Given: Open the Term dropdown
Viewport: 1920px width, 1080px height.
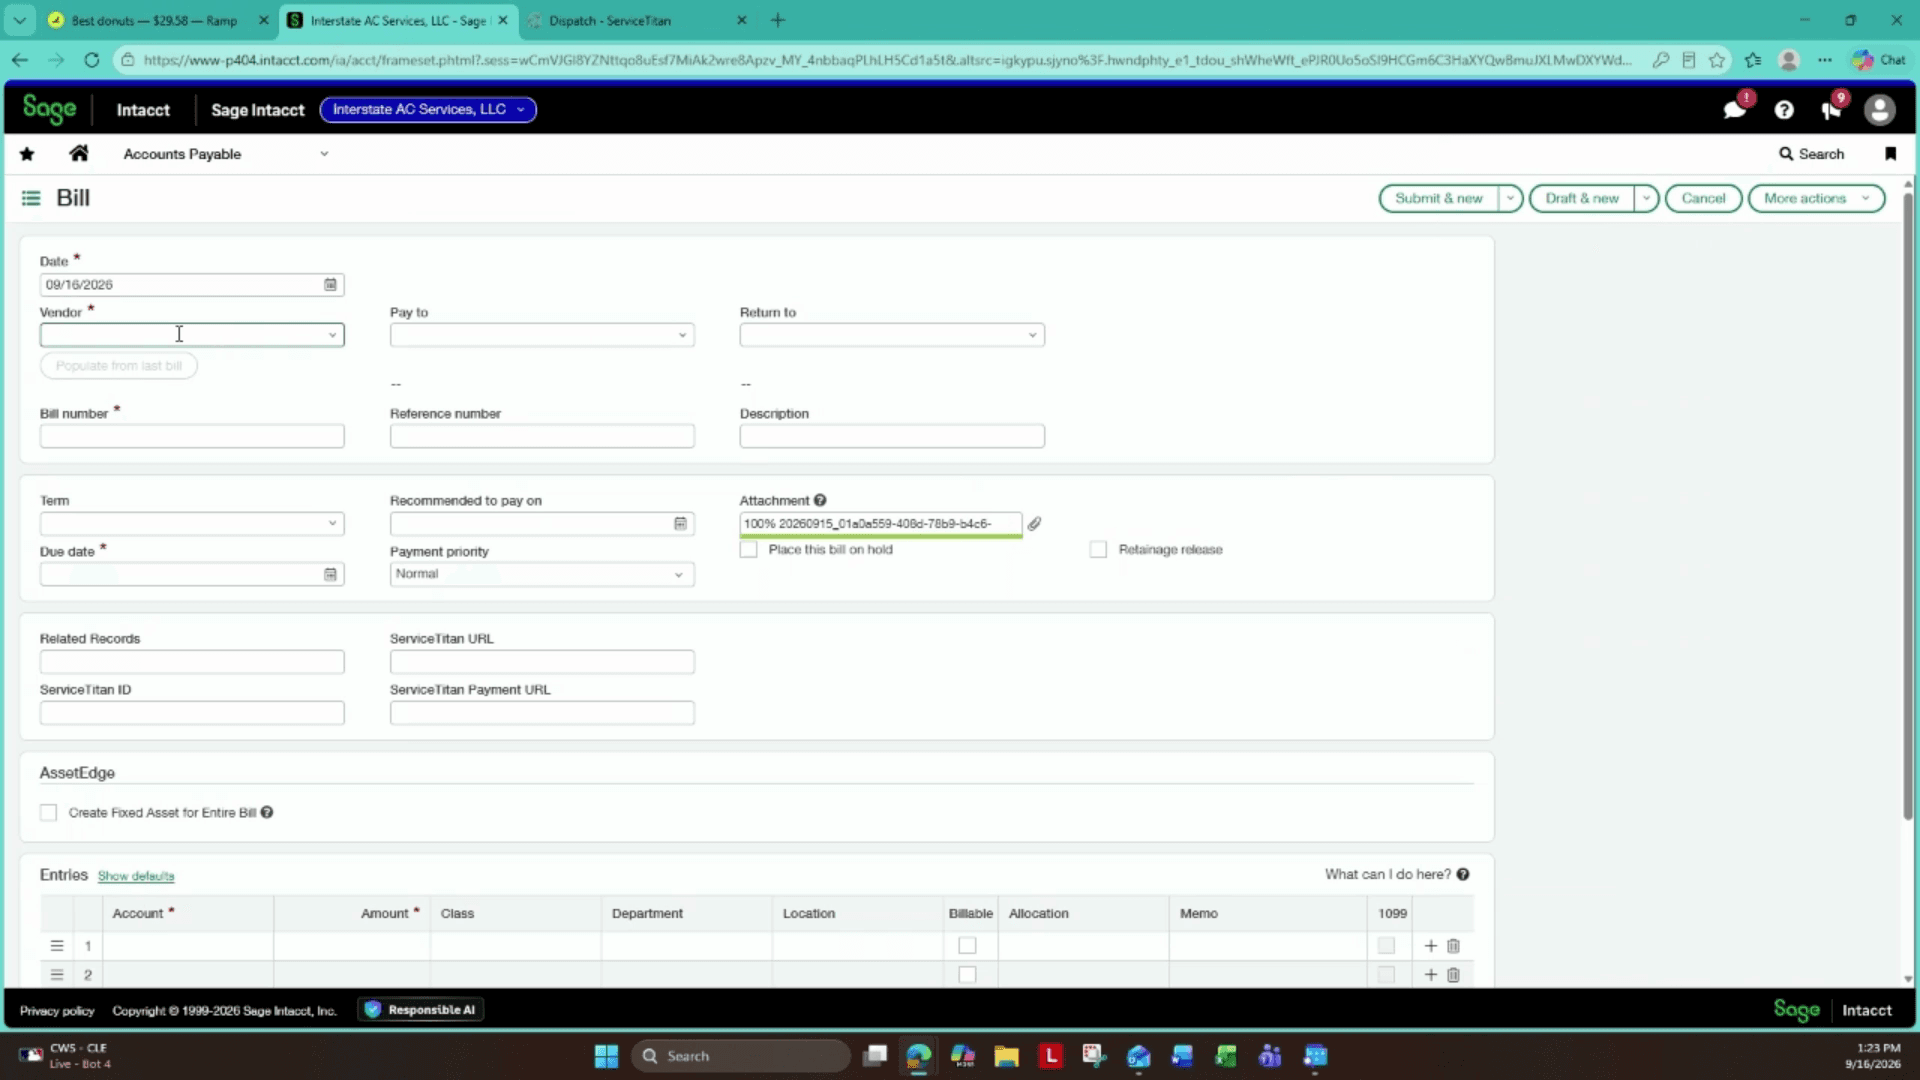Looking at the screenshot, I should point(332,524).
